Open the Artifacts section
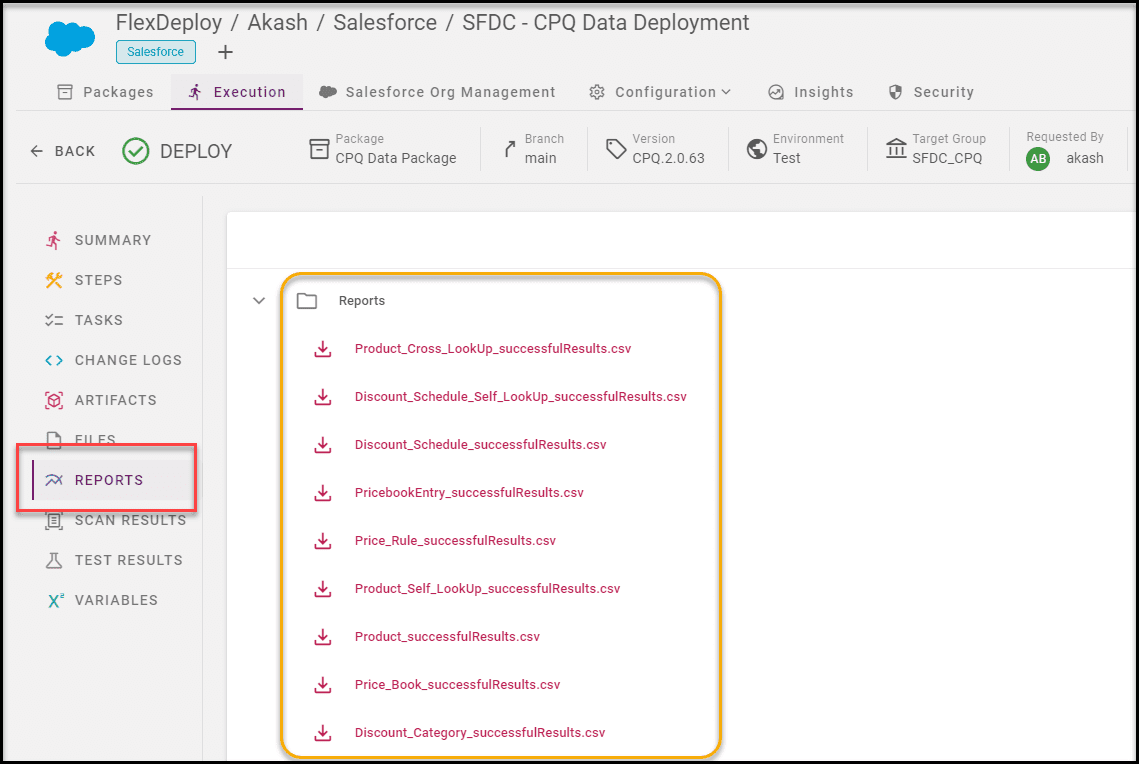This screenshot has height=764, width=1139. [100, 400]
